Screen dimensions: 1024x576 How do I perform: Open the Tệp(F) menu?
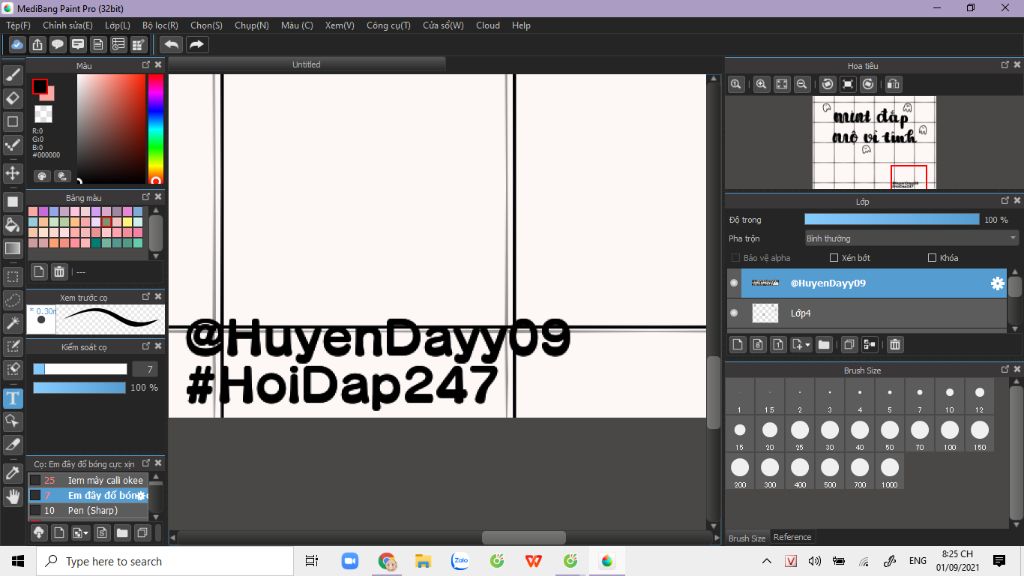click(18, 25)
